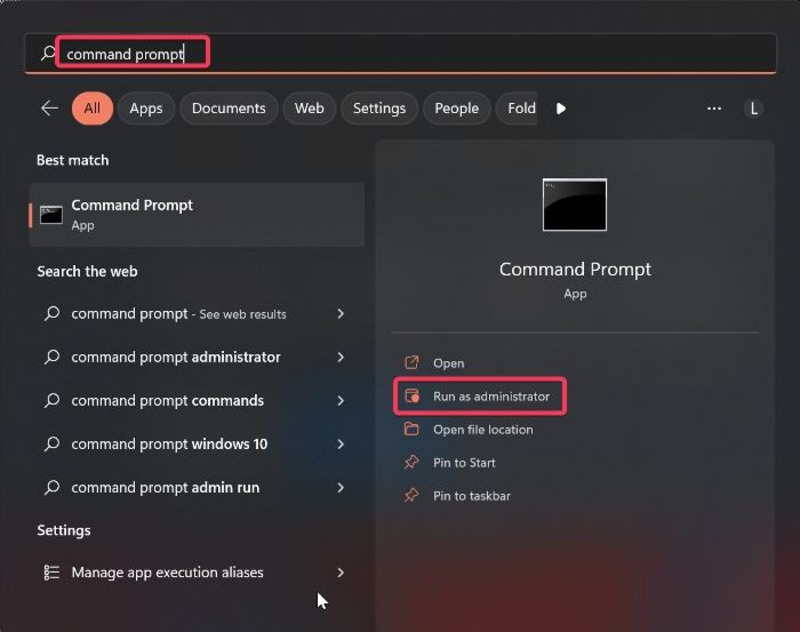
Task: Click the L user profile avatar
Action: [754, 108]
